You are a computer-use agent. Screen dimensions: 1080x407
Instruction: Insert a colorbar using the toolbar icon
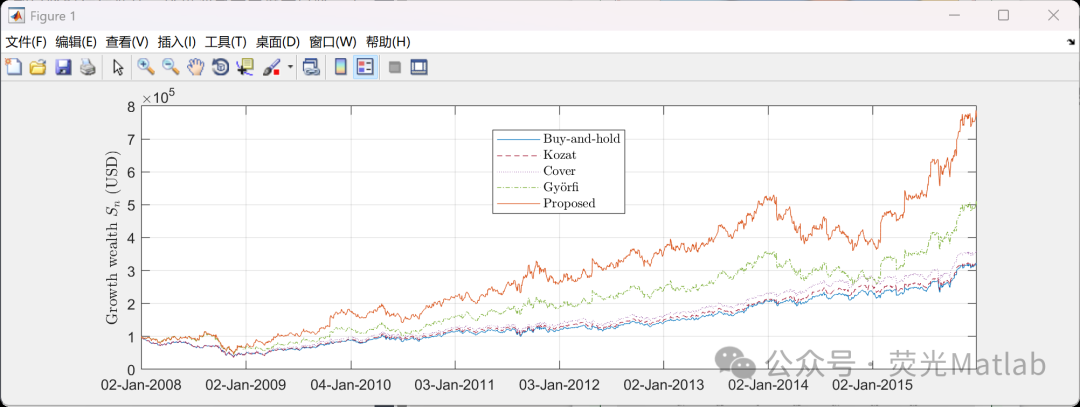point(340,67)
